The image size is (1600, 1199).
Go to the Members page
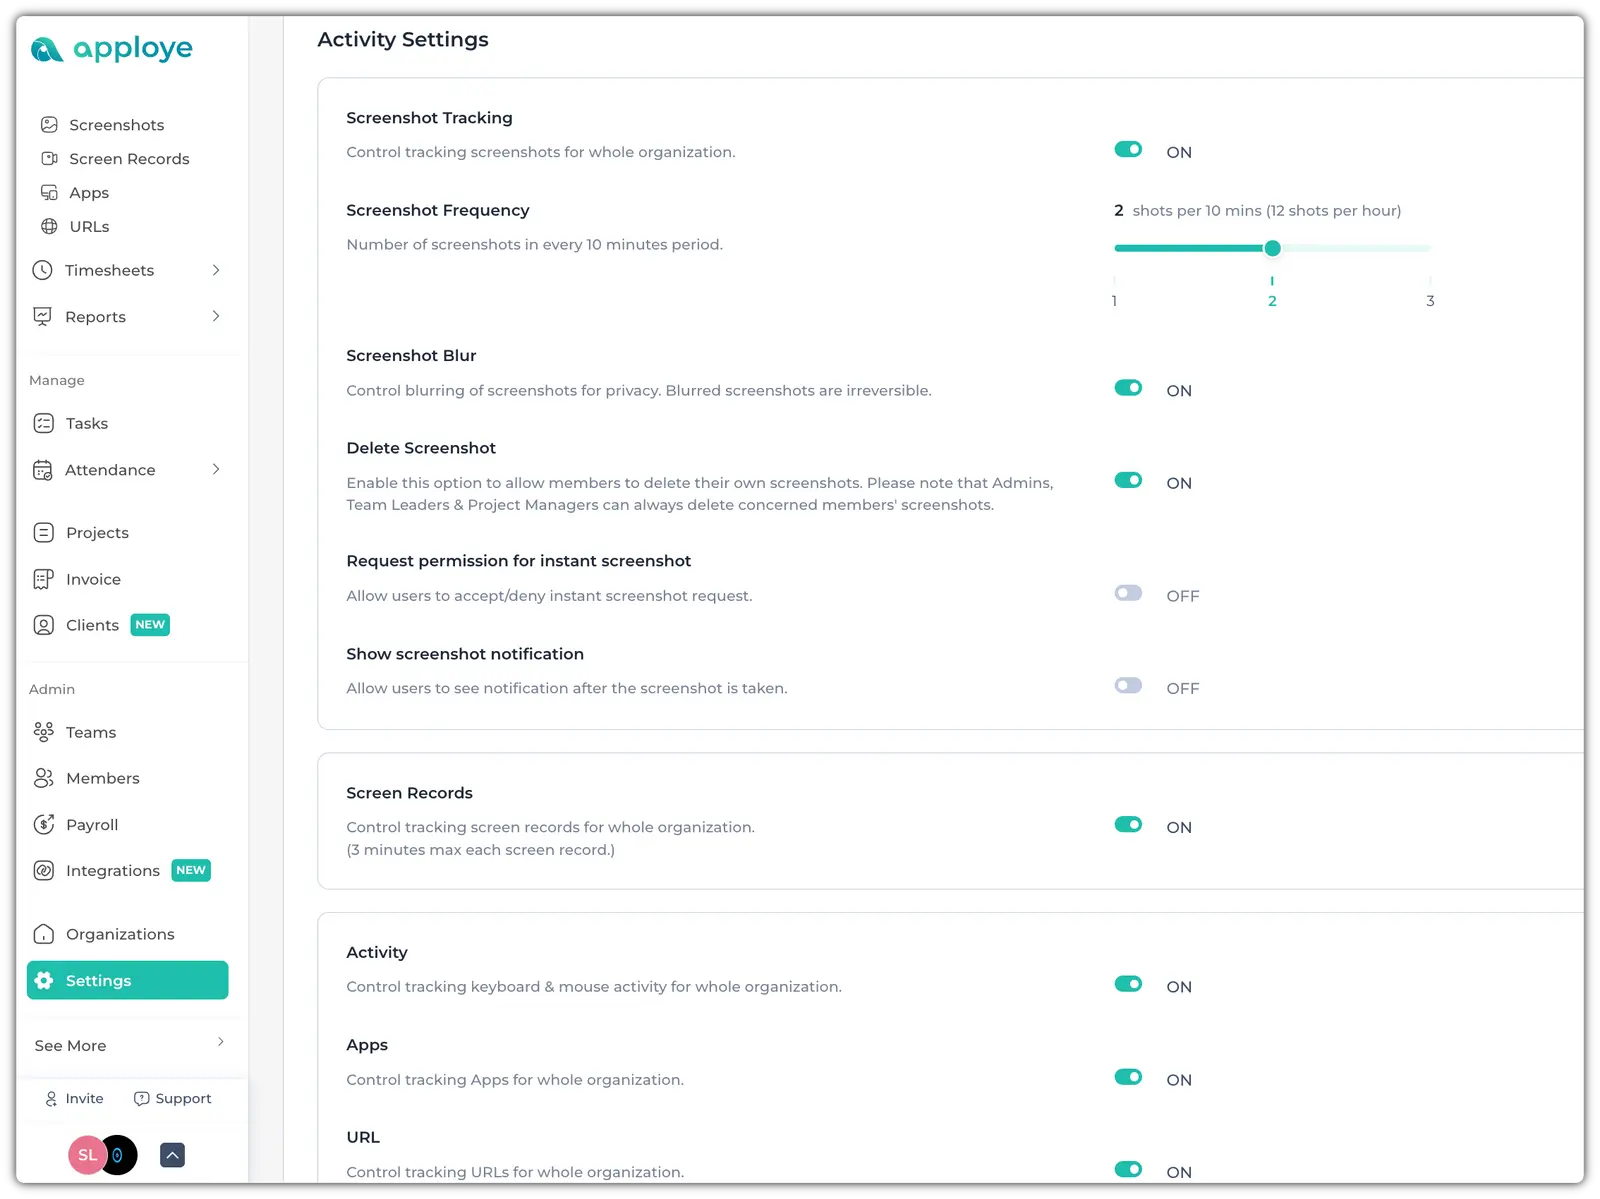[x=102, y=779]
